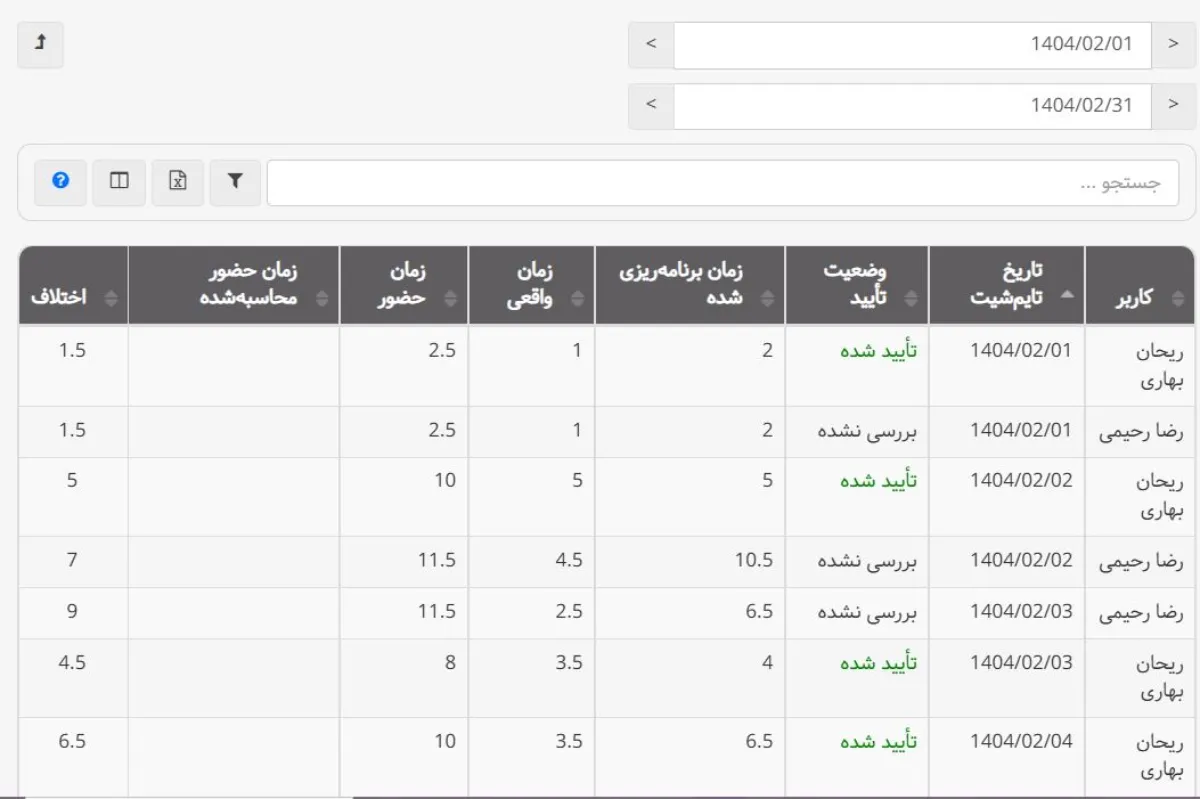The width and height of the screenshot is (1200, 799).
Task: Open the help question-mark icon
Action: 60,182
